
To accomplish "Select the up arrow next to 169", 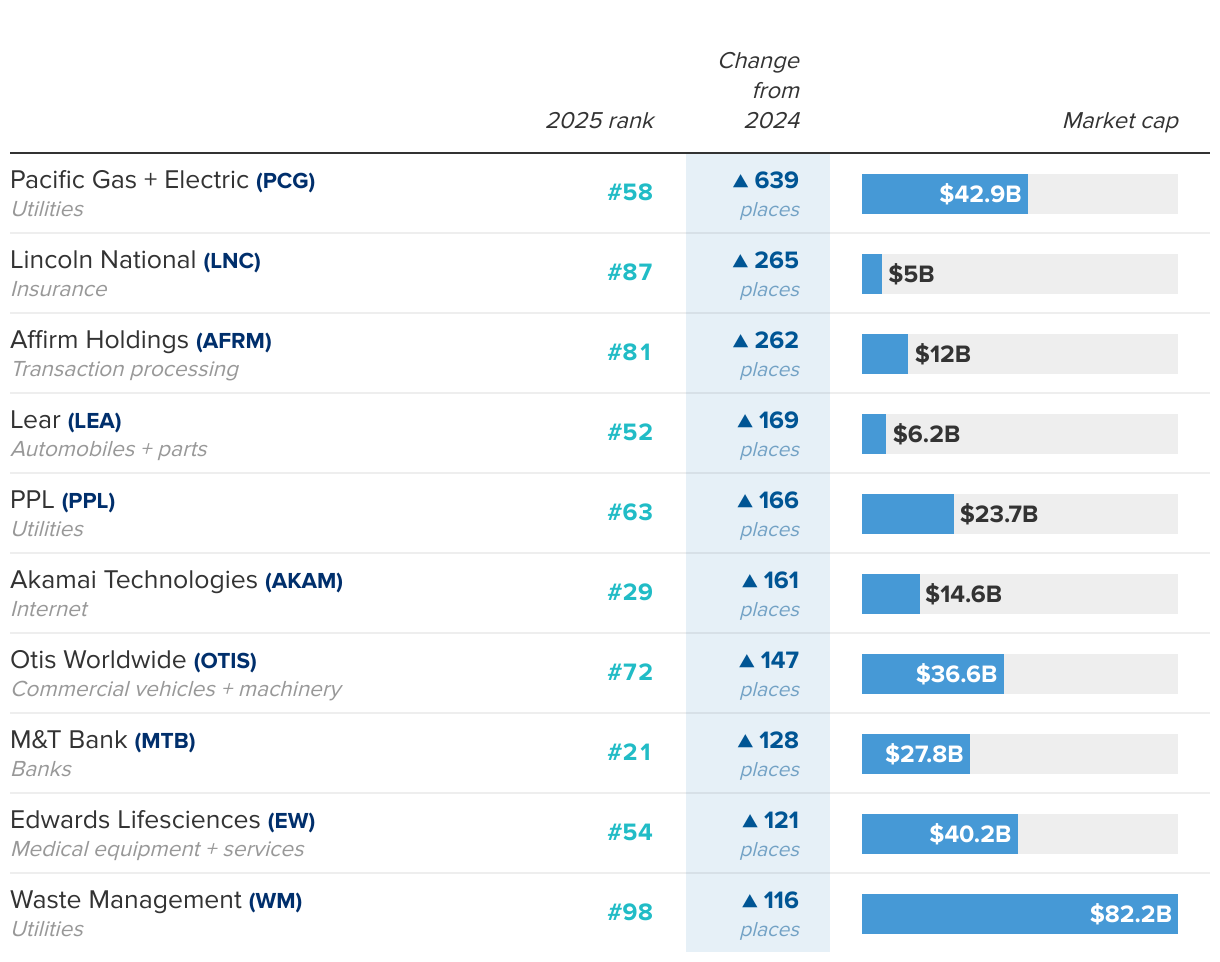I will click(744, 421).
